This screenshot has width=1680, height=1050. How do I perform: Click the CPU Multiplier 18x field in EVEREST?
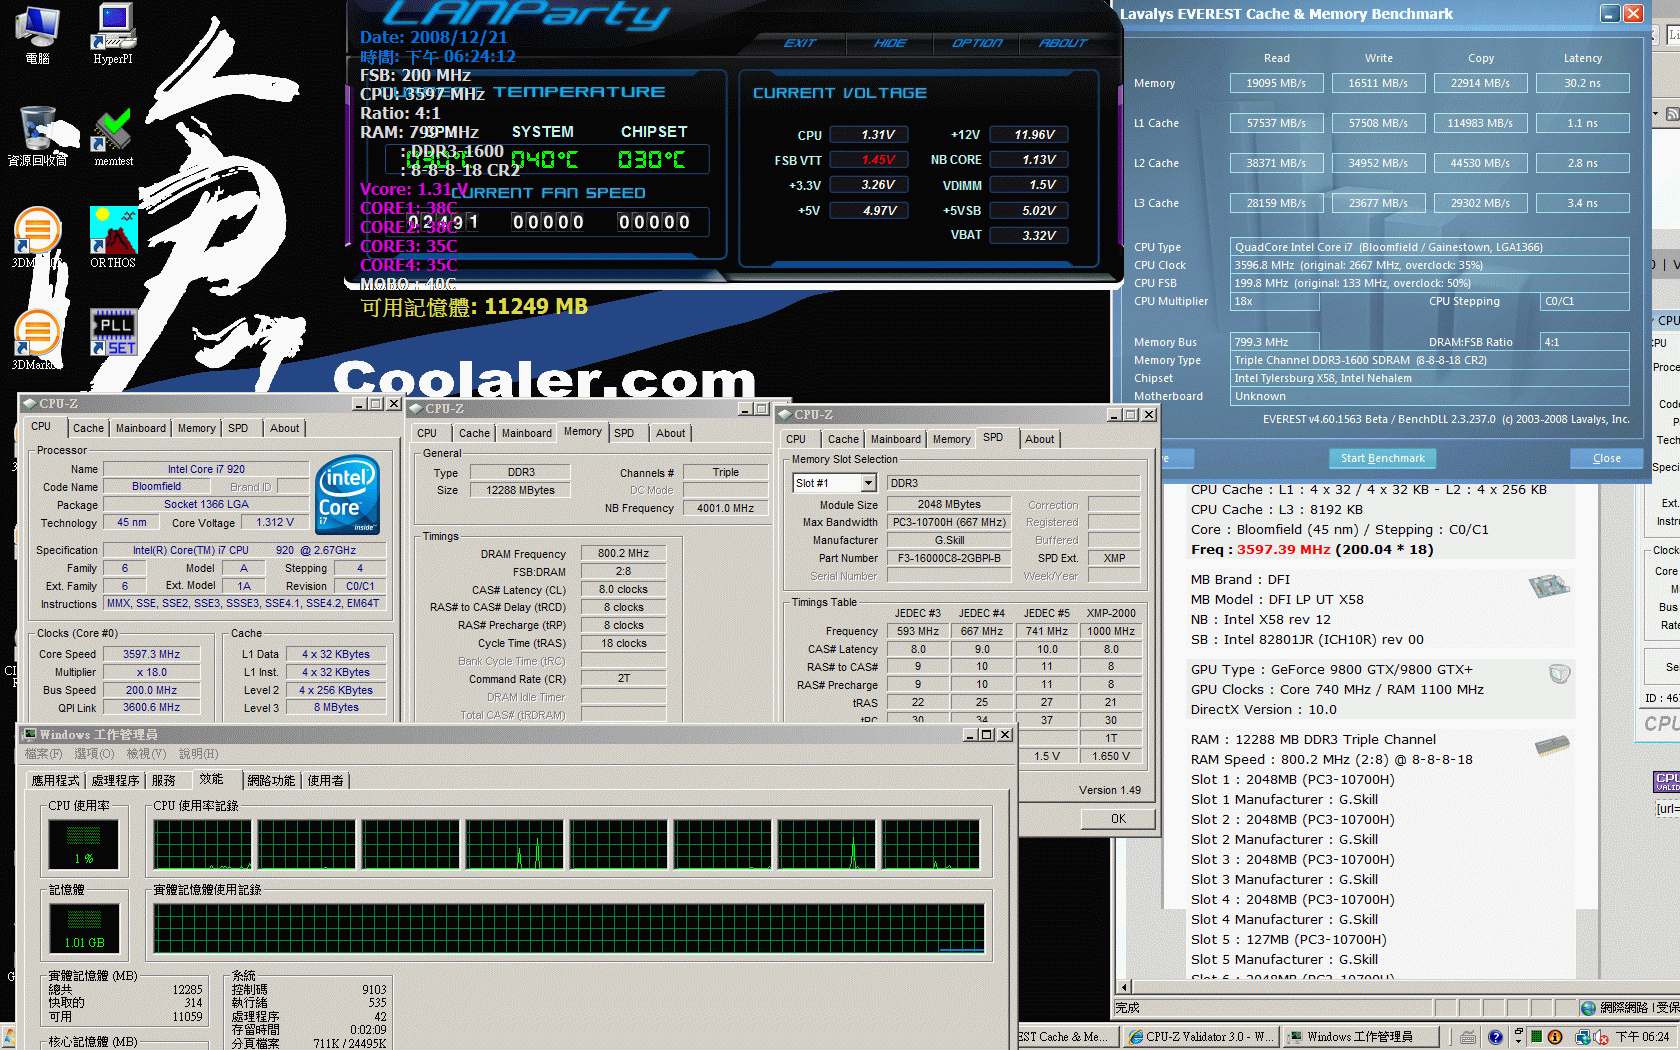[x=1274, y=301]
